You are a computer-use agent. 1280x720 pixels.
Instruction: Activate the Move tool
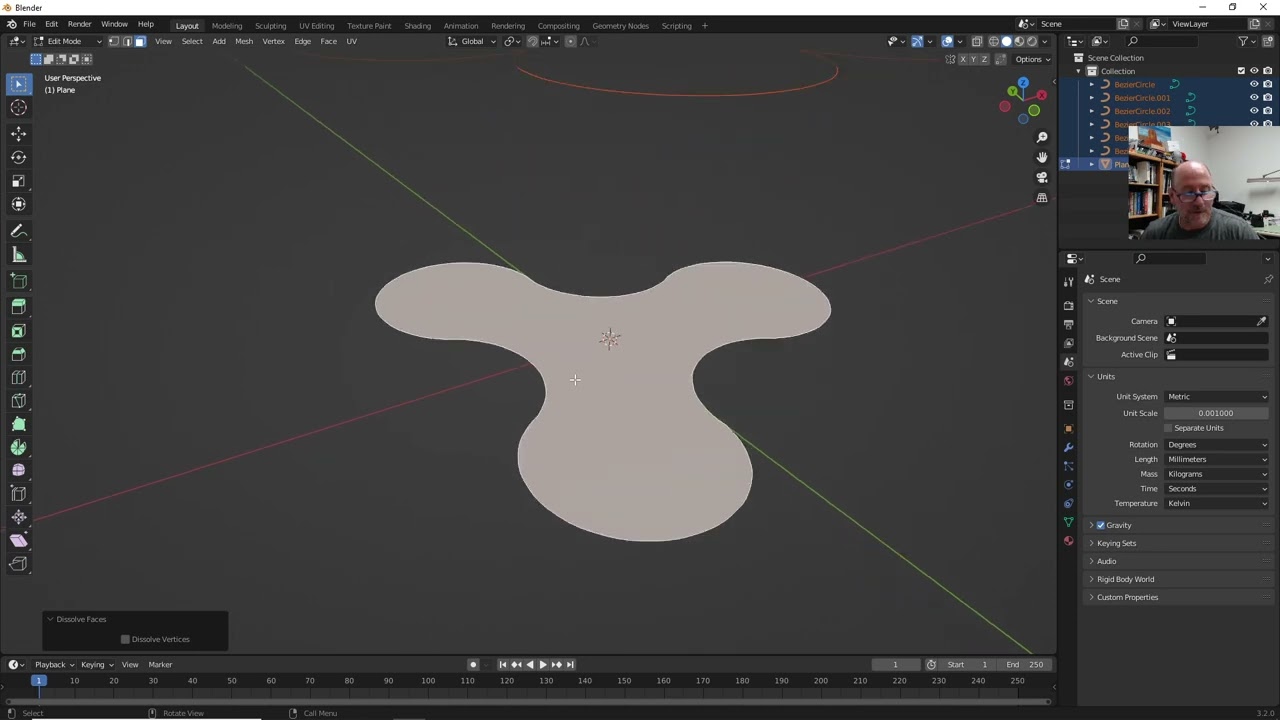coord(18,133)
